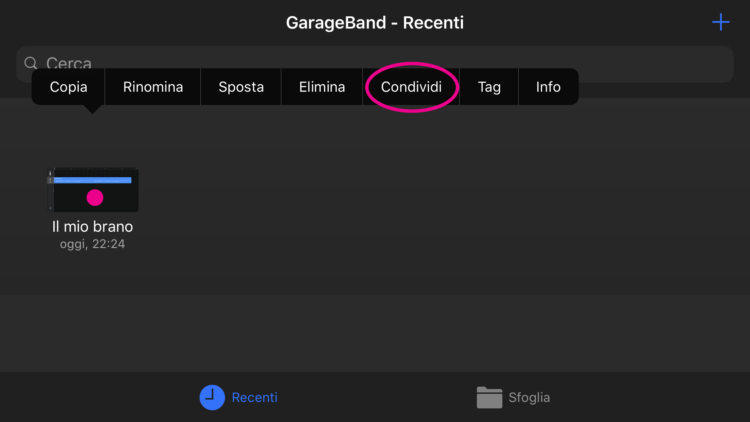Show file details via Info

548,87
